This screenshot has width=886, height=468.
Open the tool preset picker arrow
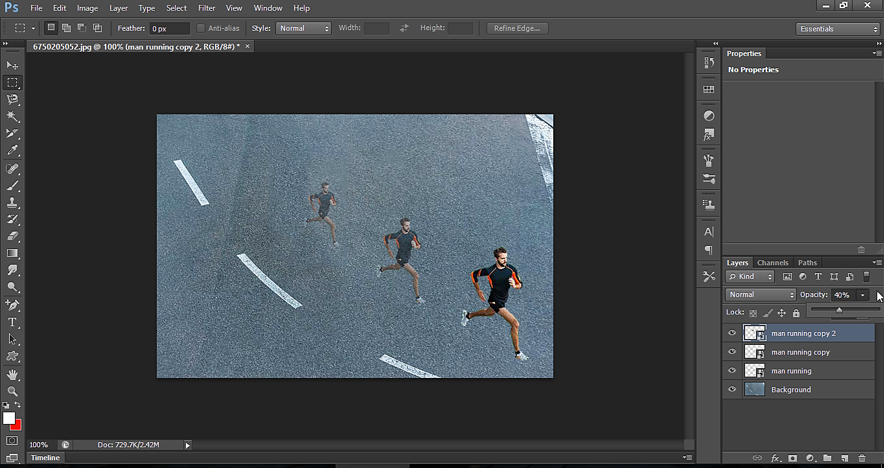(33, 28)
